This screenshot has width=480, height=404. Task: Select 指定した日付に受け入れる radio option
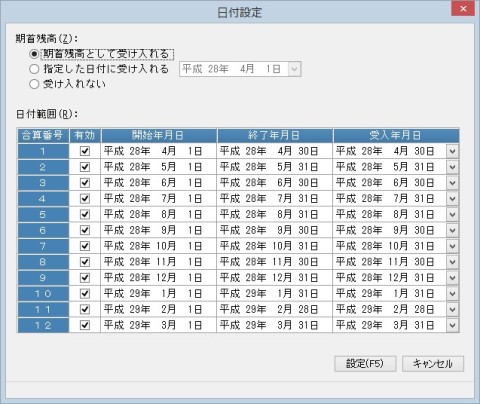[34, 69]
